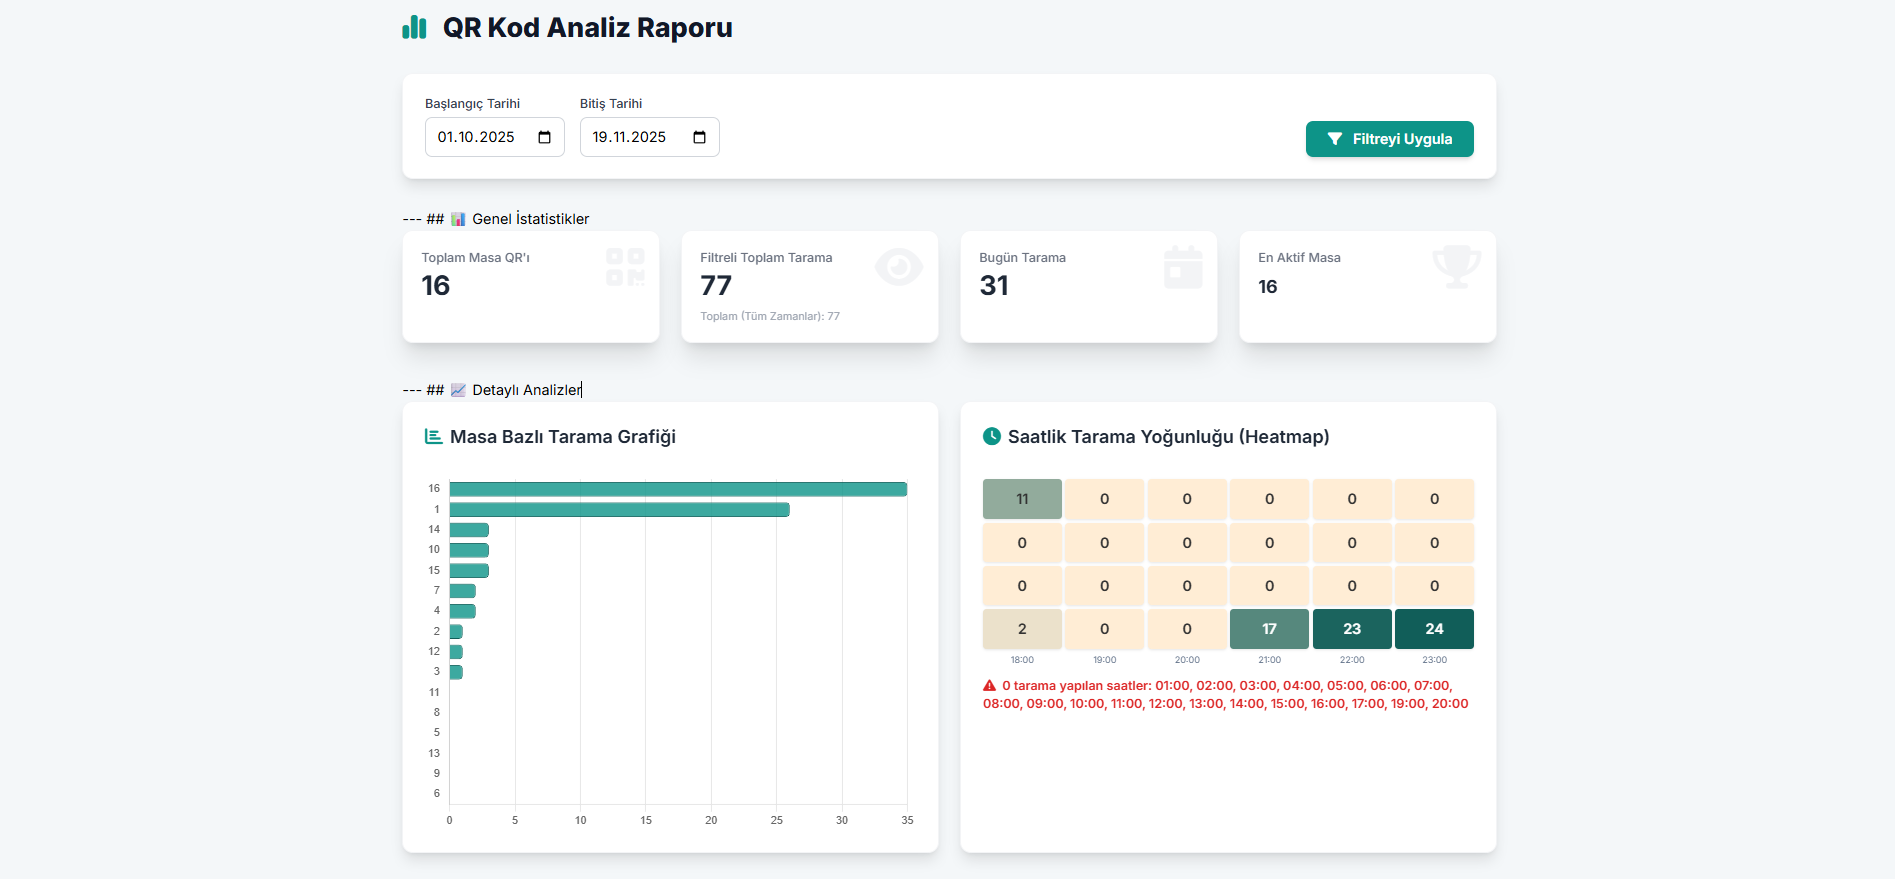Click the red warning triangle icon

point(990,686)
